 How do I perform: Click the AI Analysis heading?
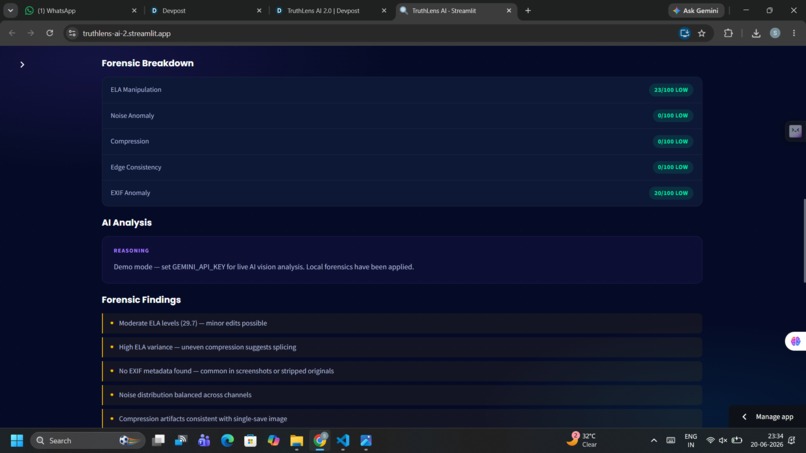coord(126,223)
